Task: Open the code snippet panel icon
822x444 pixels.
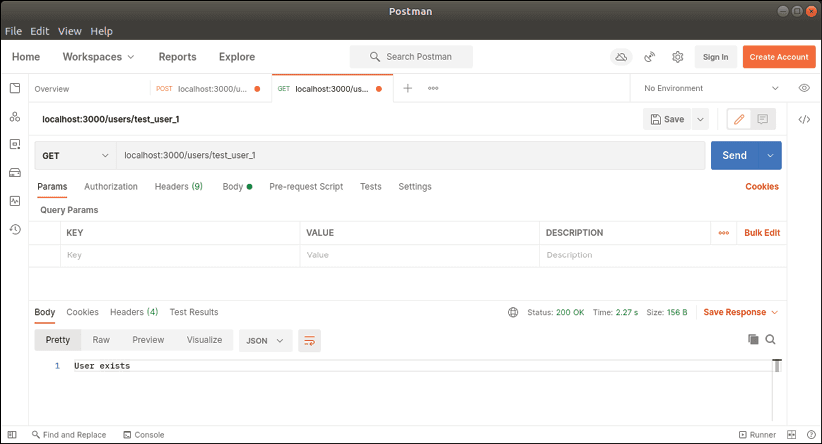Action: pos(804,120)
